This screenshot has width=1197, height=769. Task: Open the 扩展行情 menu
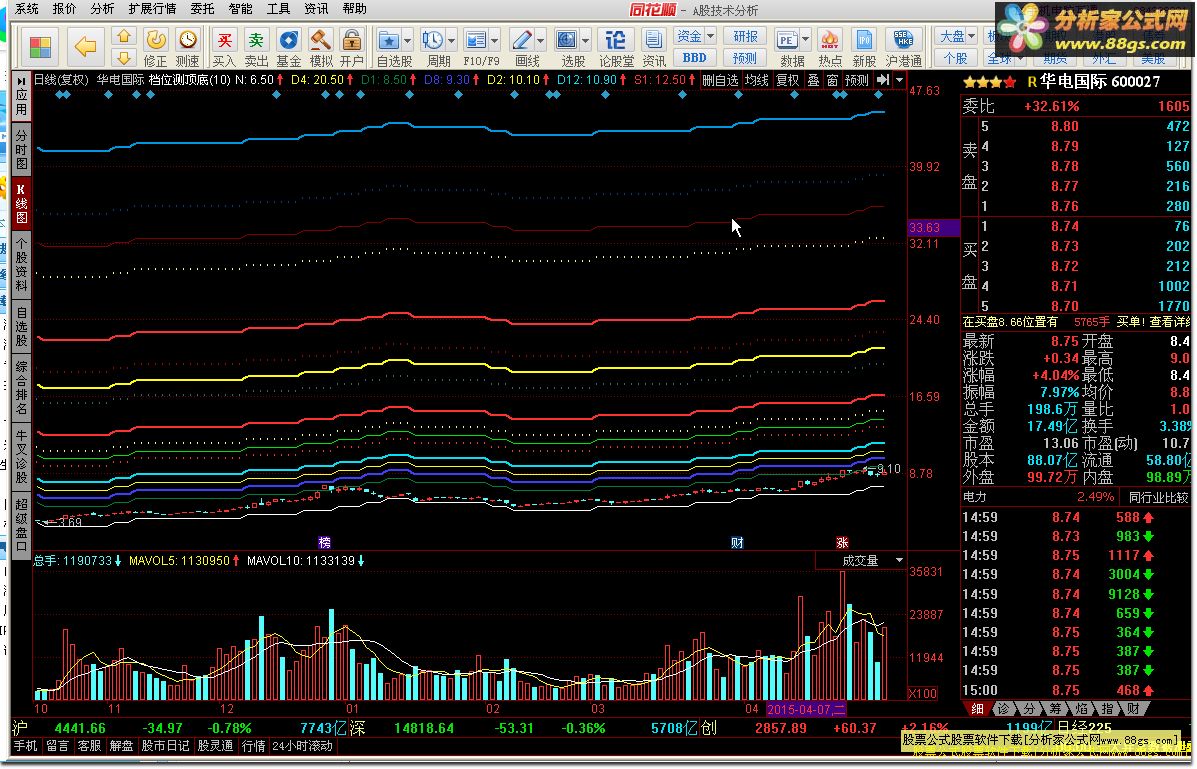click(x=152, y=8)
